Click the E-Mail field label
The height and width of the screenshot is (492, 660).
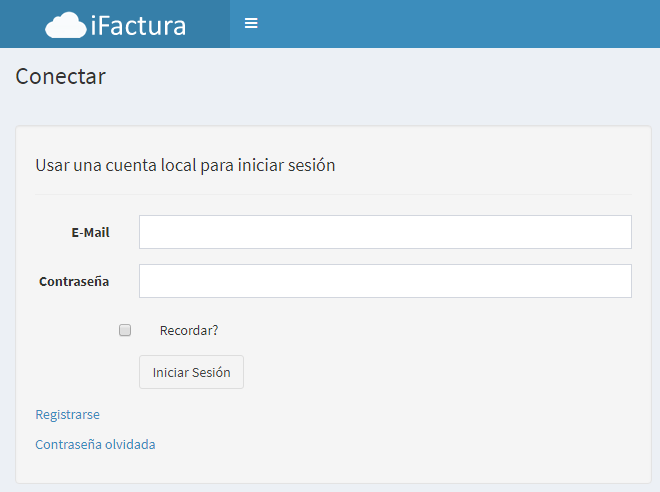[90, 232]
